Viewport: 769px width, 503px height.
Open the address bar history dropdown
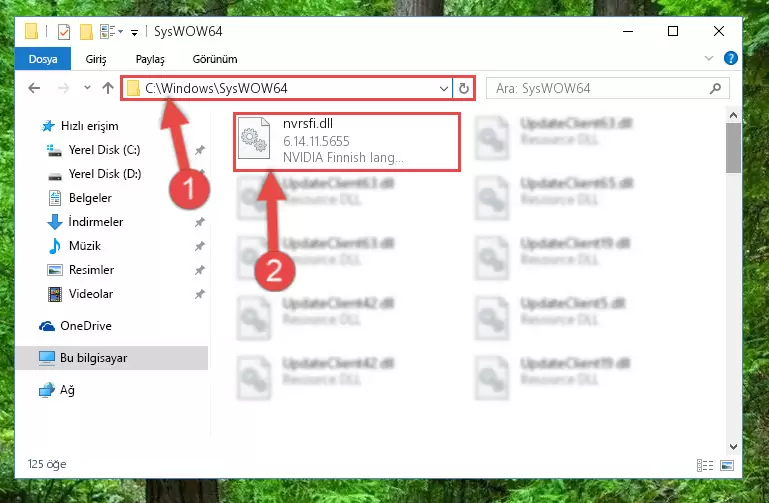point(443,89)
